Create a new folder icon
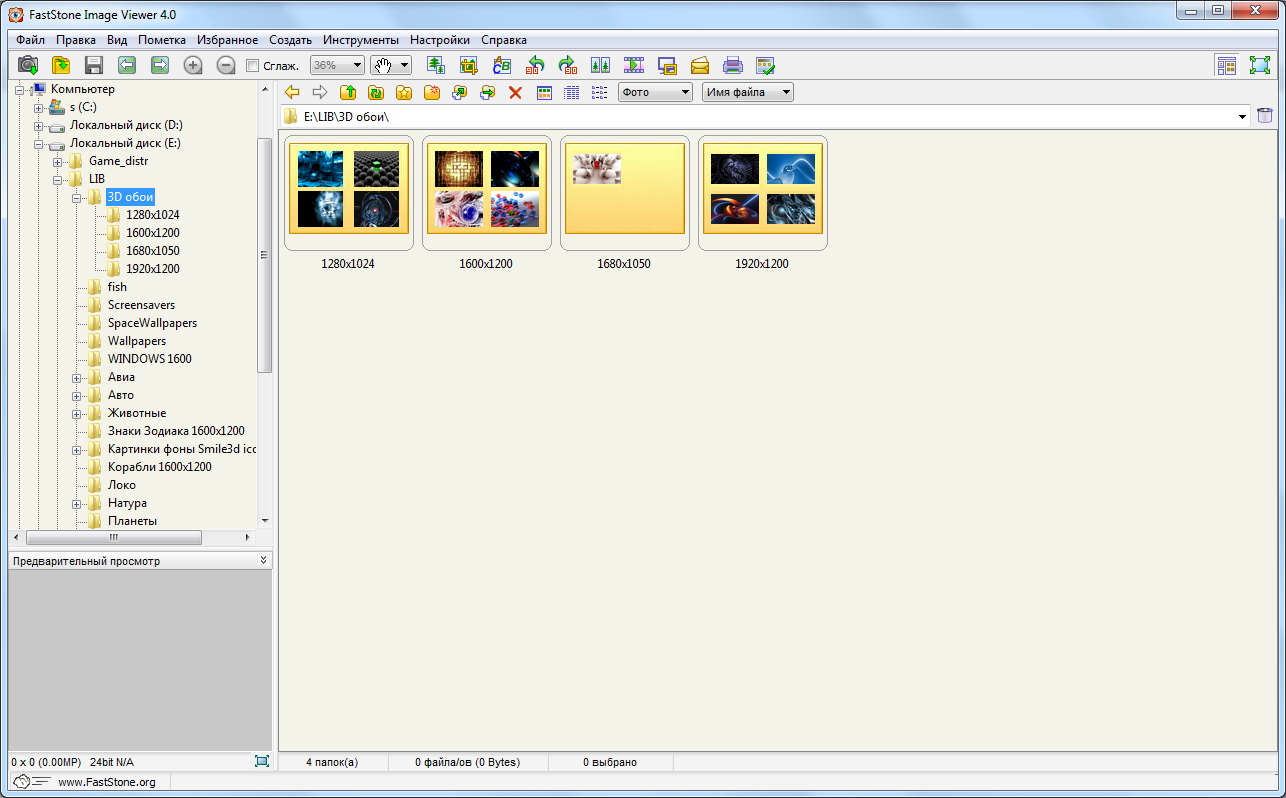1286x798 pixels. (432, 92)
